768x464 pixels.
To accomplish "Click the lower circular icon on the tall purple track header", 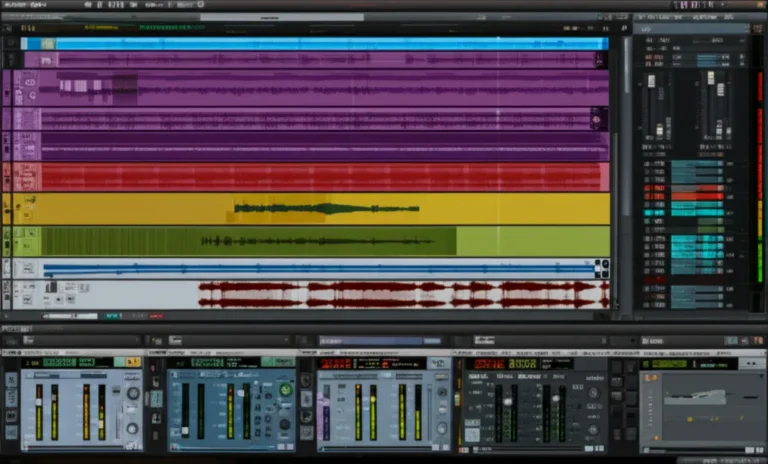I will coord(31,96).
